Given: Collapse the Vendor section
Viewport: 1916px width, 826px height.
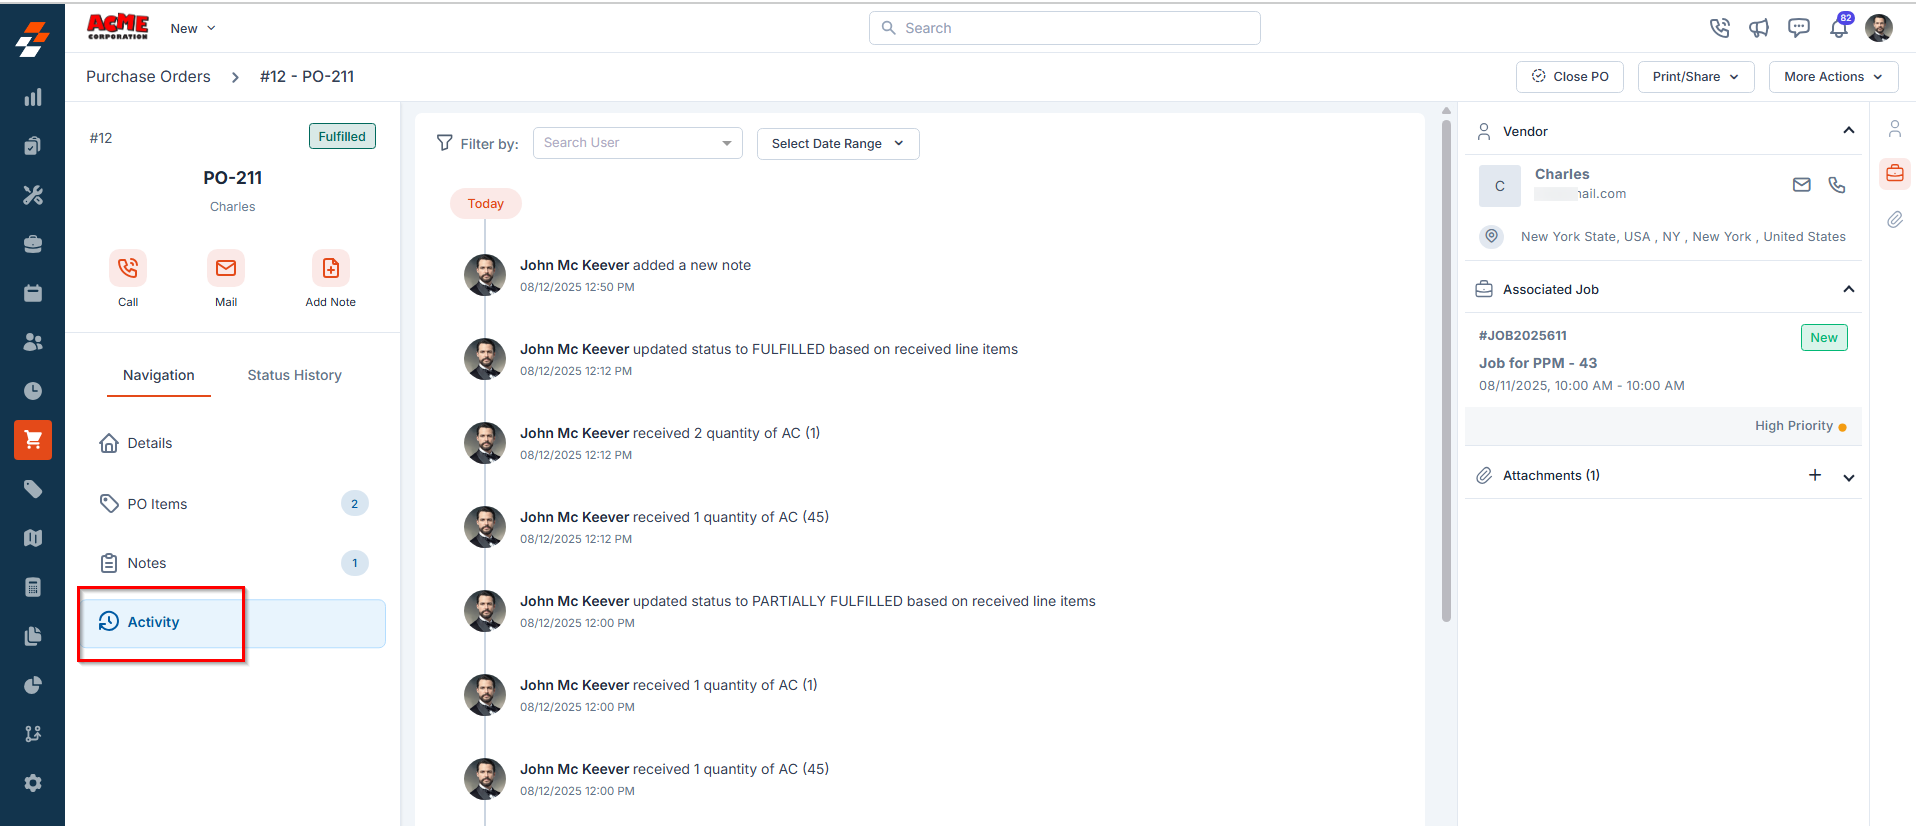Looking at the screenshot, I should click(x=1849, y=131).
